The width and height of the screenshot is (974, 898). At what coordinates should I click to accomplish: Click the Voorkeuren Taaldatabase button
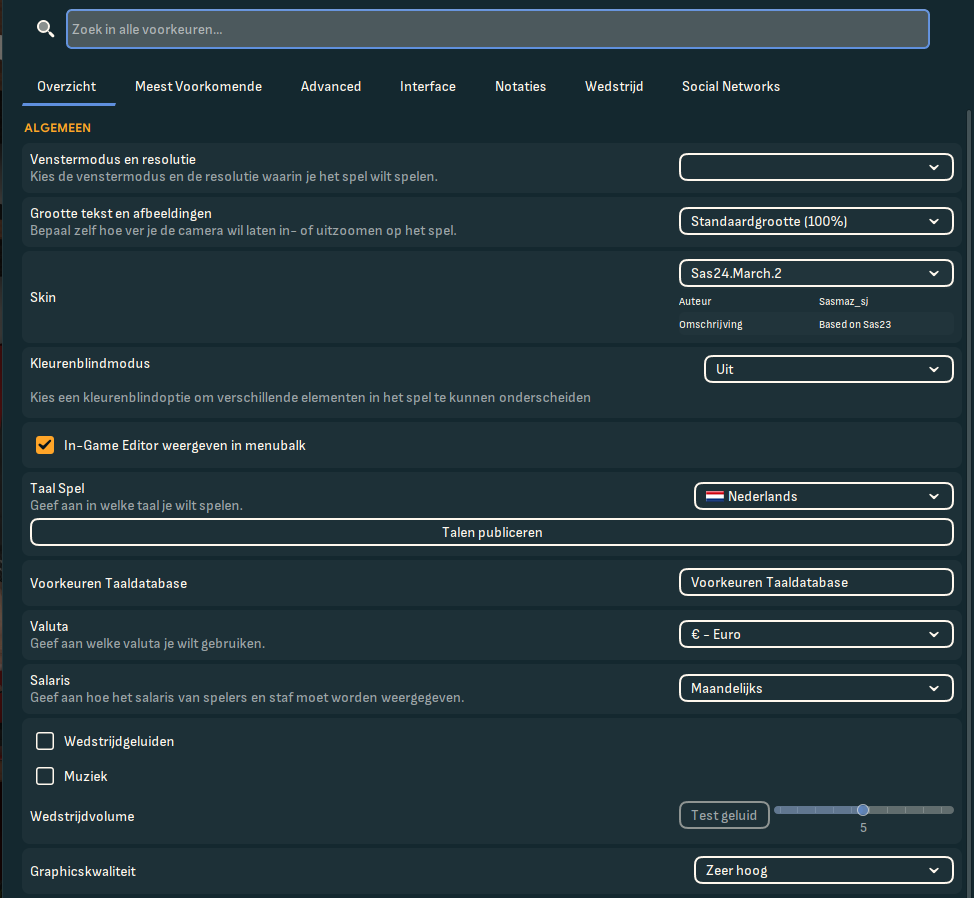tap(816, 582)
